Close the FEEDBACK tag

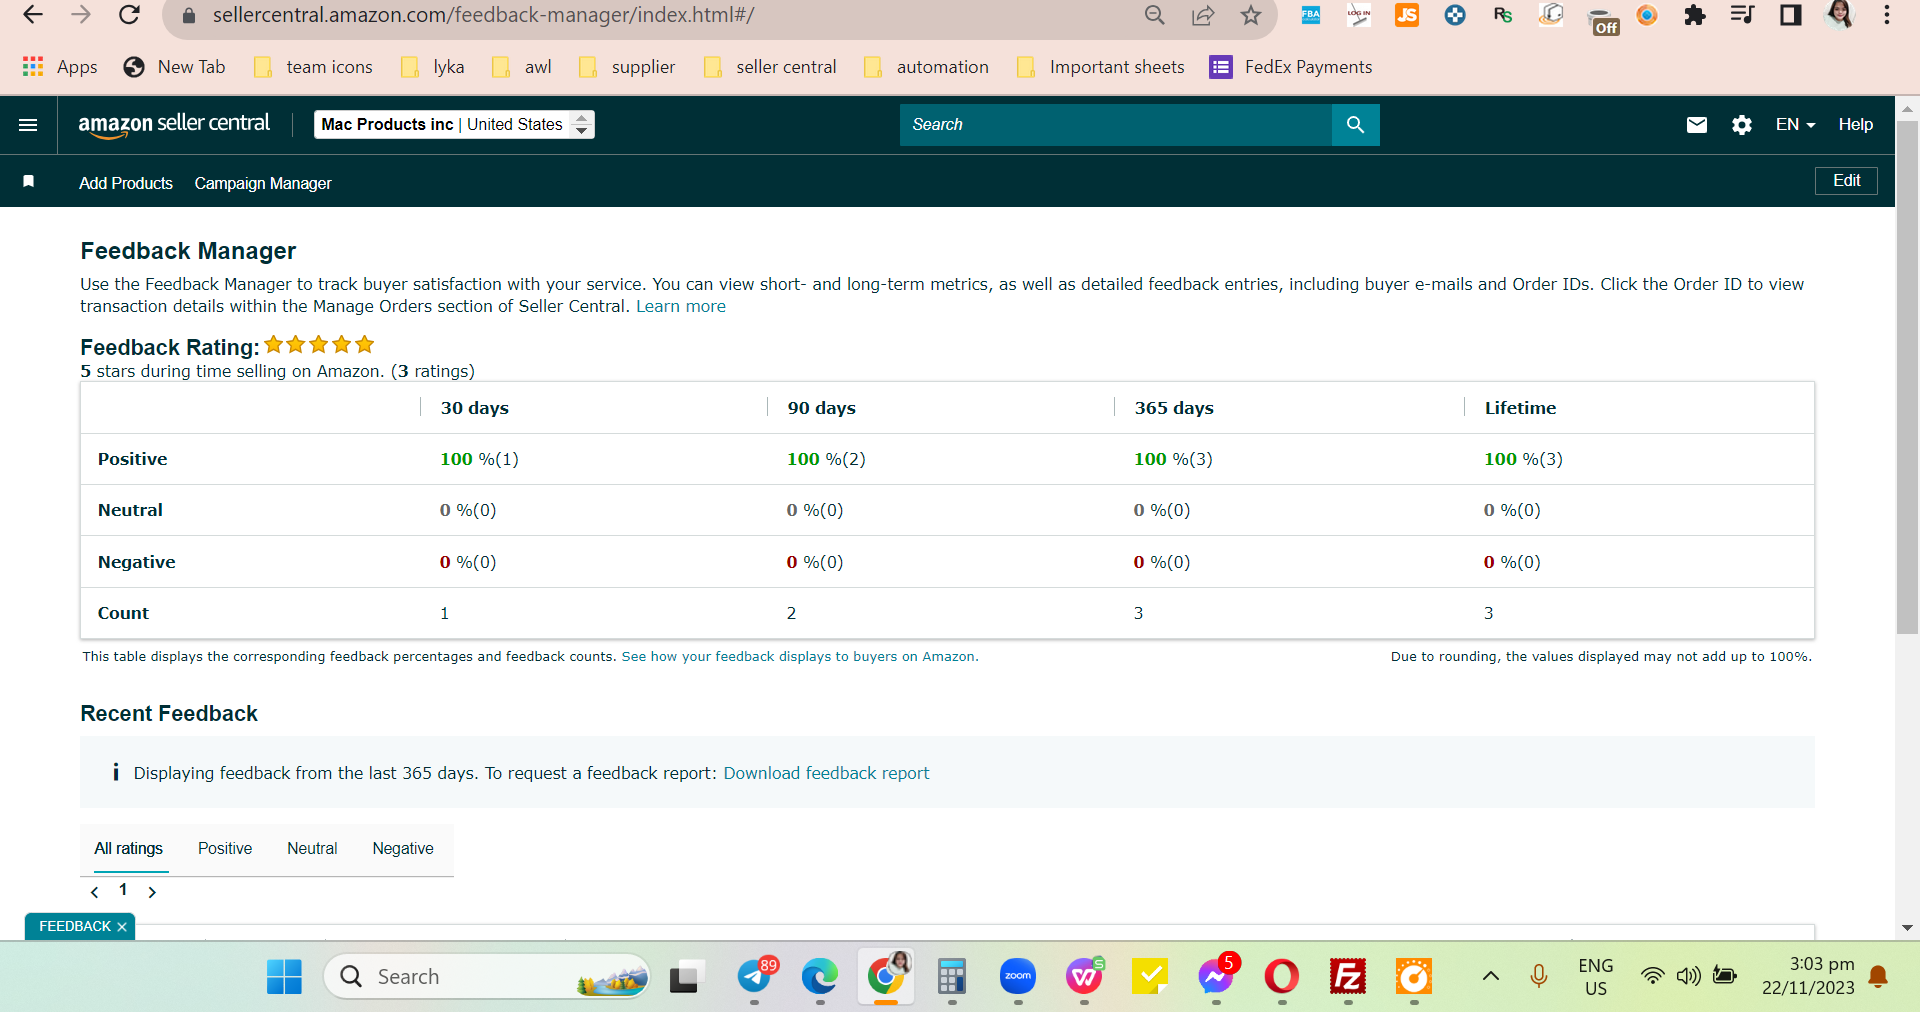pyautogui.click(x=122, y=927)
